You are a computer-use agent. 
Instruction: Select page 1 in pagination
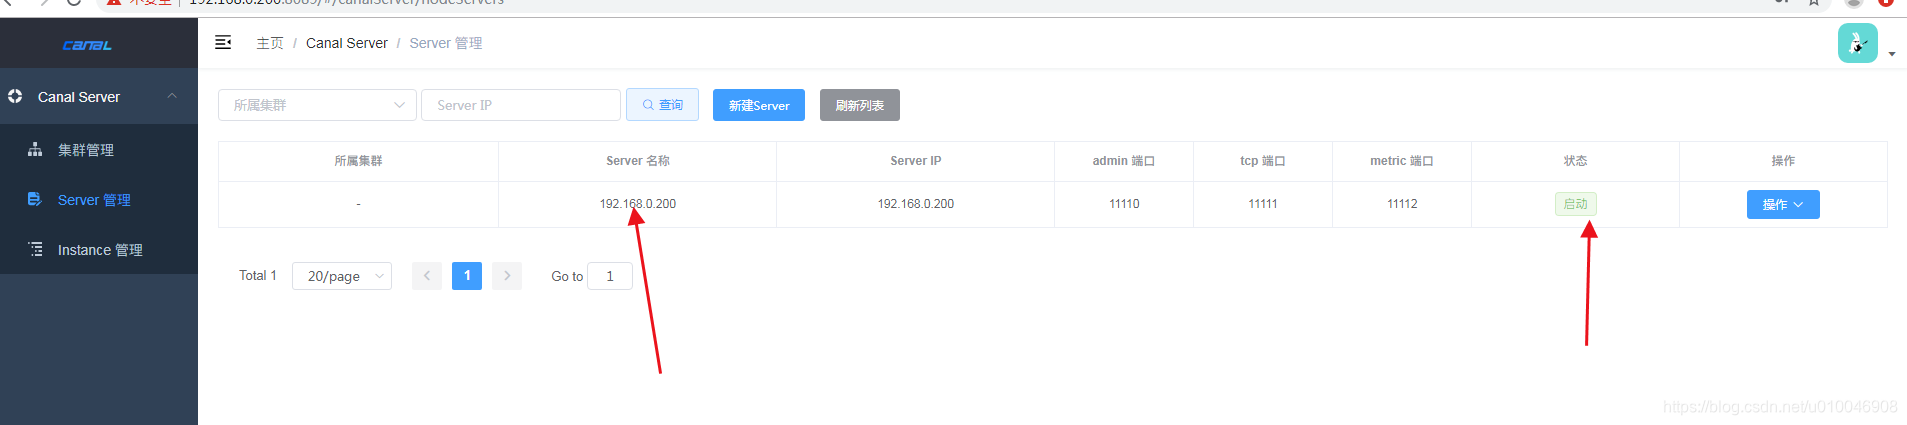click(x=467, y=276)
